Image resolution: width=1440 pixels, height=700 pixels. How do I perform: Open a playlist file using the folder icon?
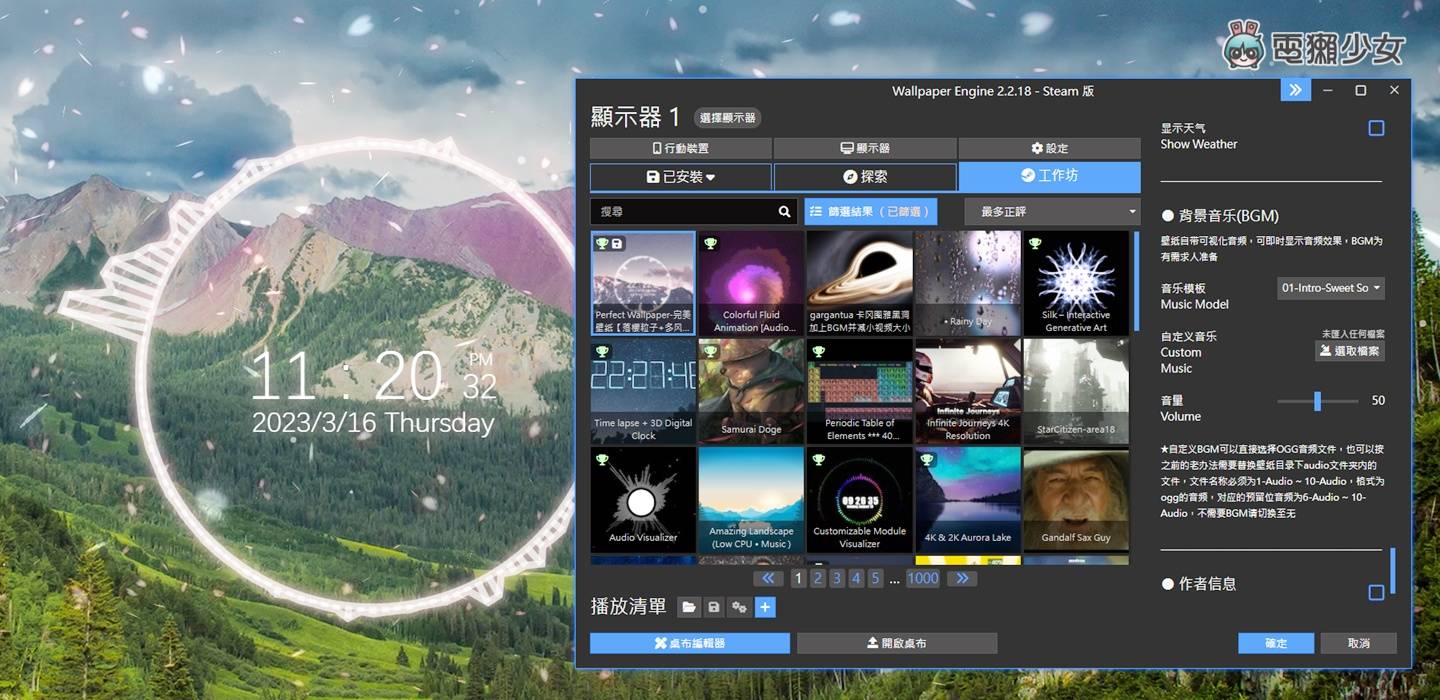click(689, 607)
